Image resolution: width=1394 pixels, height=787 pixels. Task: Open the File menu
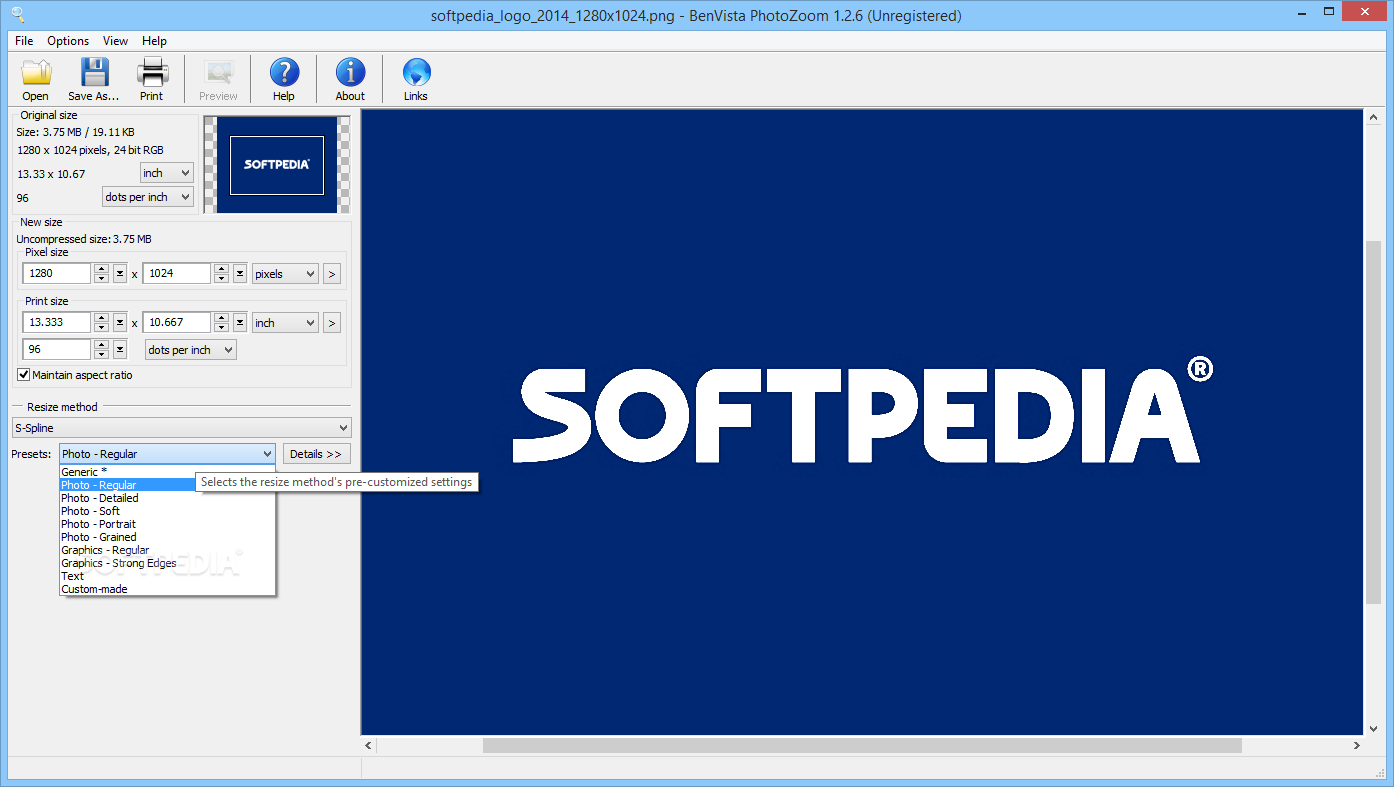(x=24, y=41)
